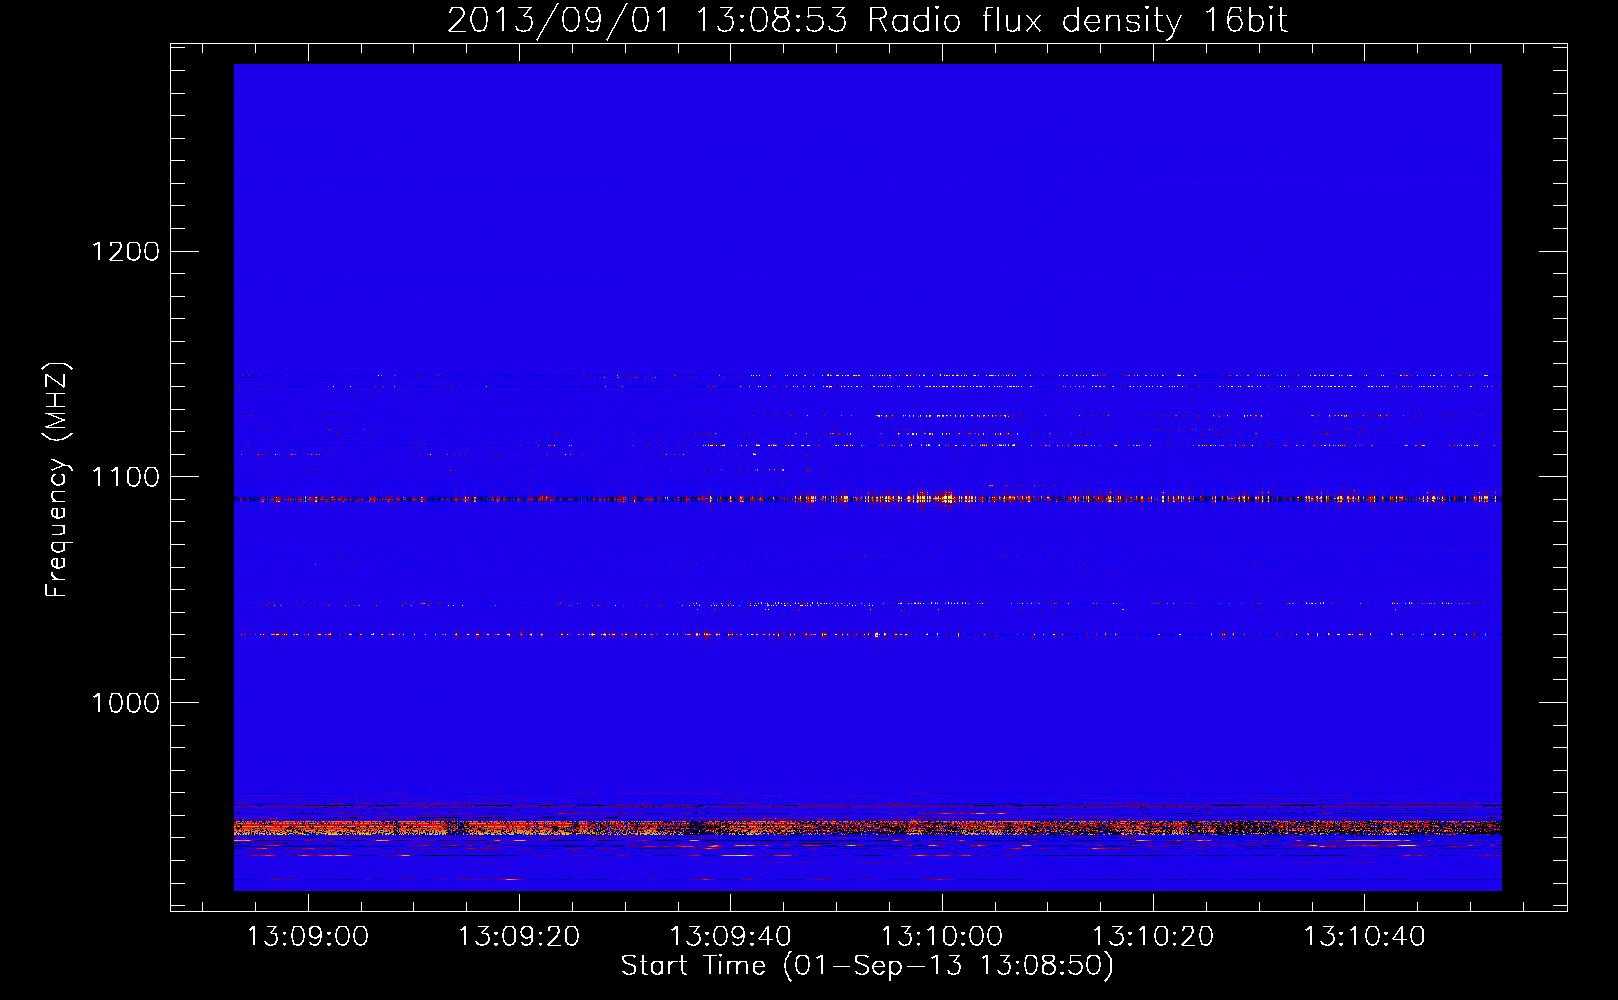Click the "Frequency (MHZ)" axis label
Screen dimensions: 1618x1000
click(57, 480)
